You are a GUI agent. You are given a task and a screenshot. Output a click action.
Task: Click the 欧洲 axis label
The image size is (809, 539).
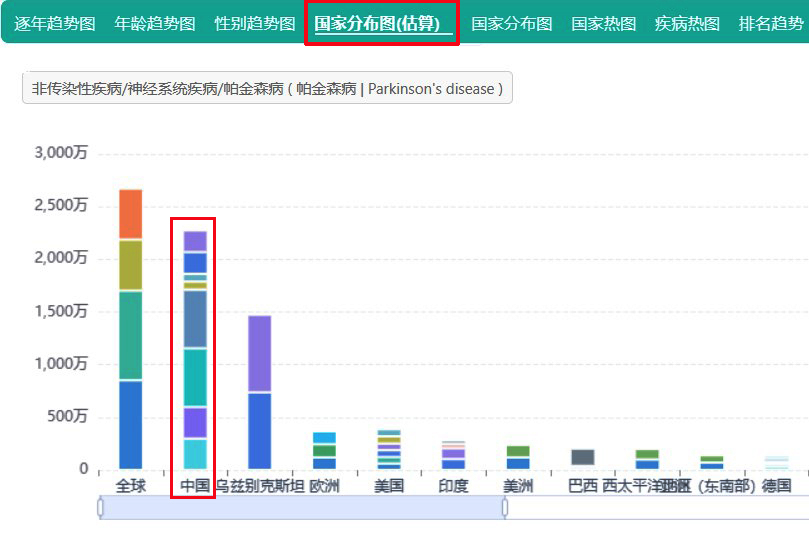click(x=324, y=486)
